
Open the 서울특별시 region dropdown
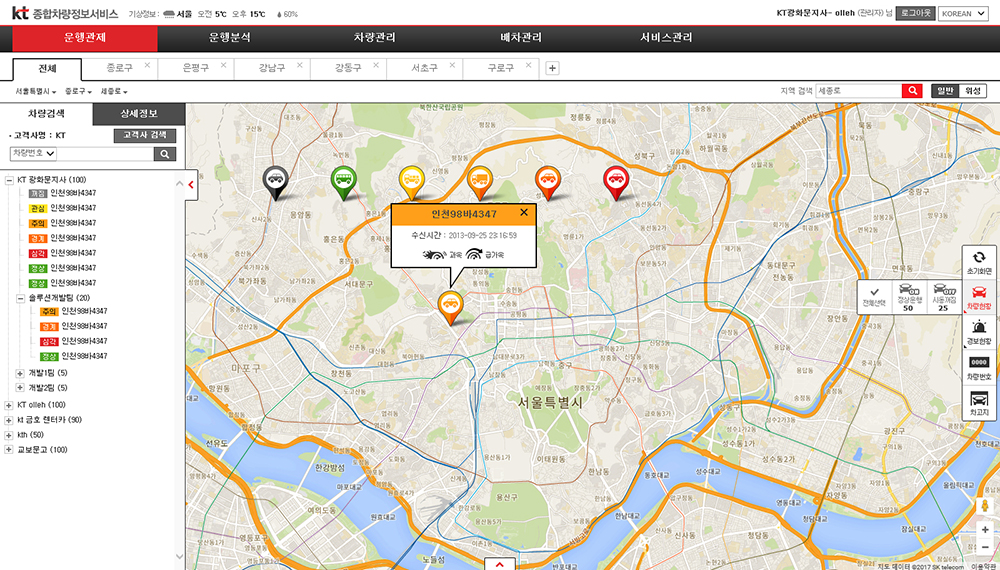(36, 92)
